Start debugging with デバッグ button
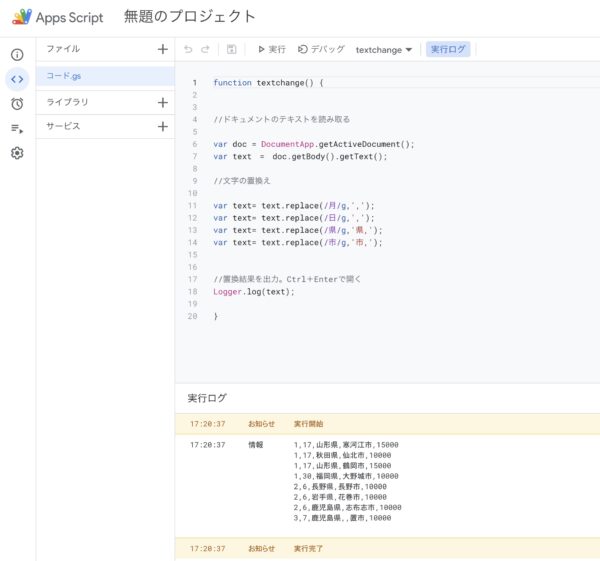Image resolution: width=600 pixels, height=561 pixels. 321,49
